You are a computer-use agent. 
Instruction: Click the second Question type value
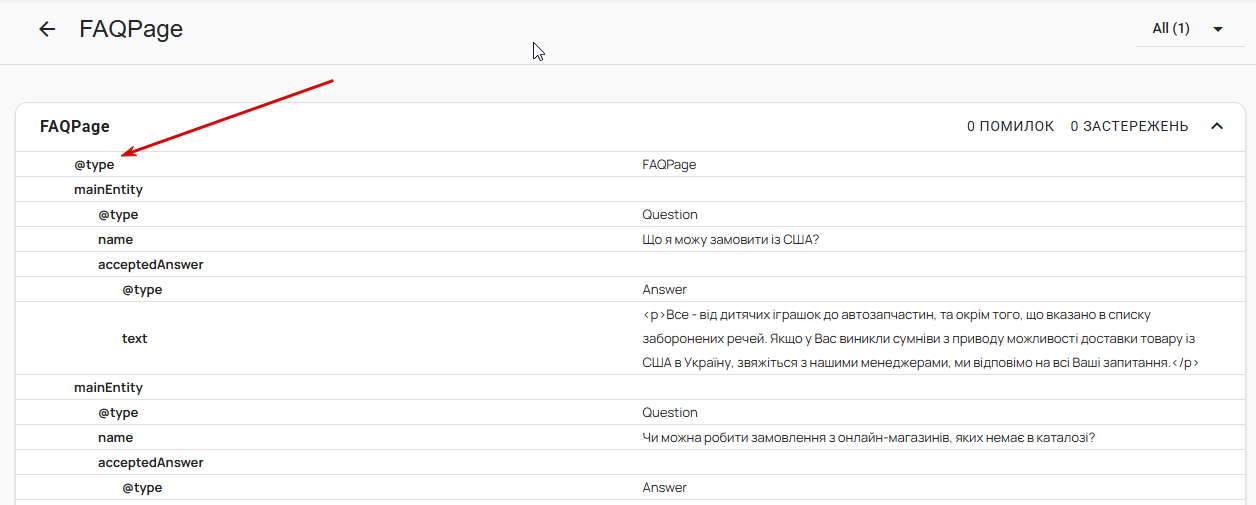[670, 413]
